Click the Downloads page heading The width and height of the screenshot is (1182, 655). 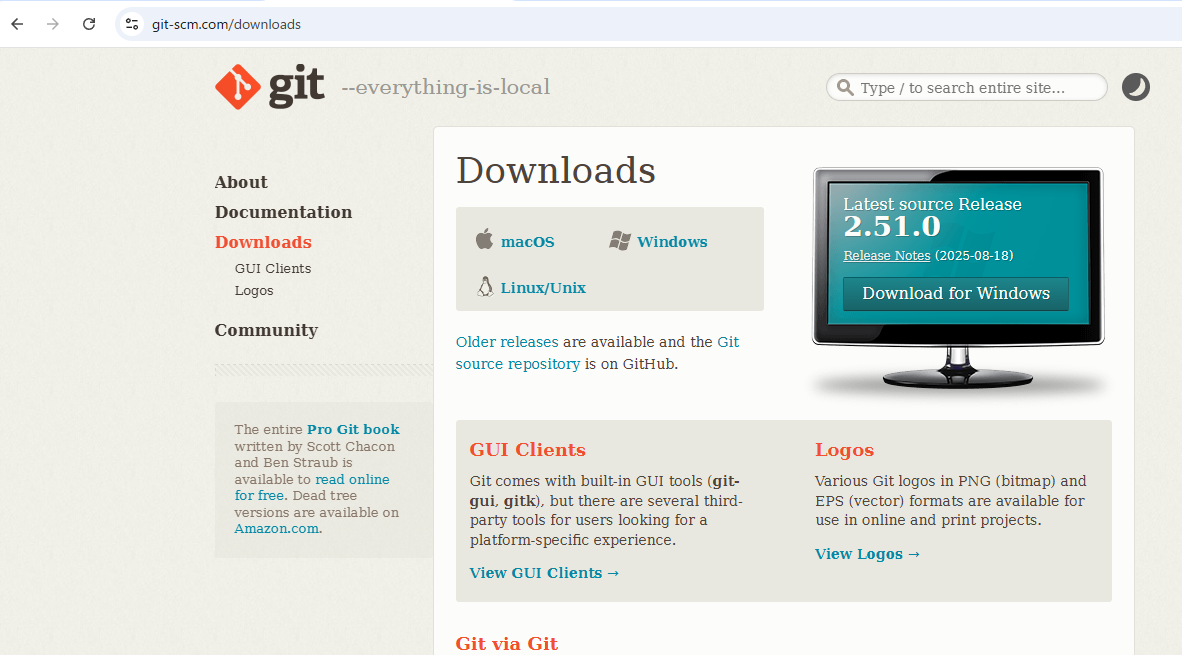pyautogui.click(x=556, y=170)
